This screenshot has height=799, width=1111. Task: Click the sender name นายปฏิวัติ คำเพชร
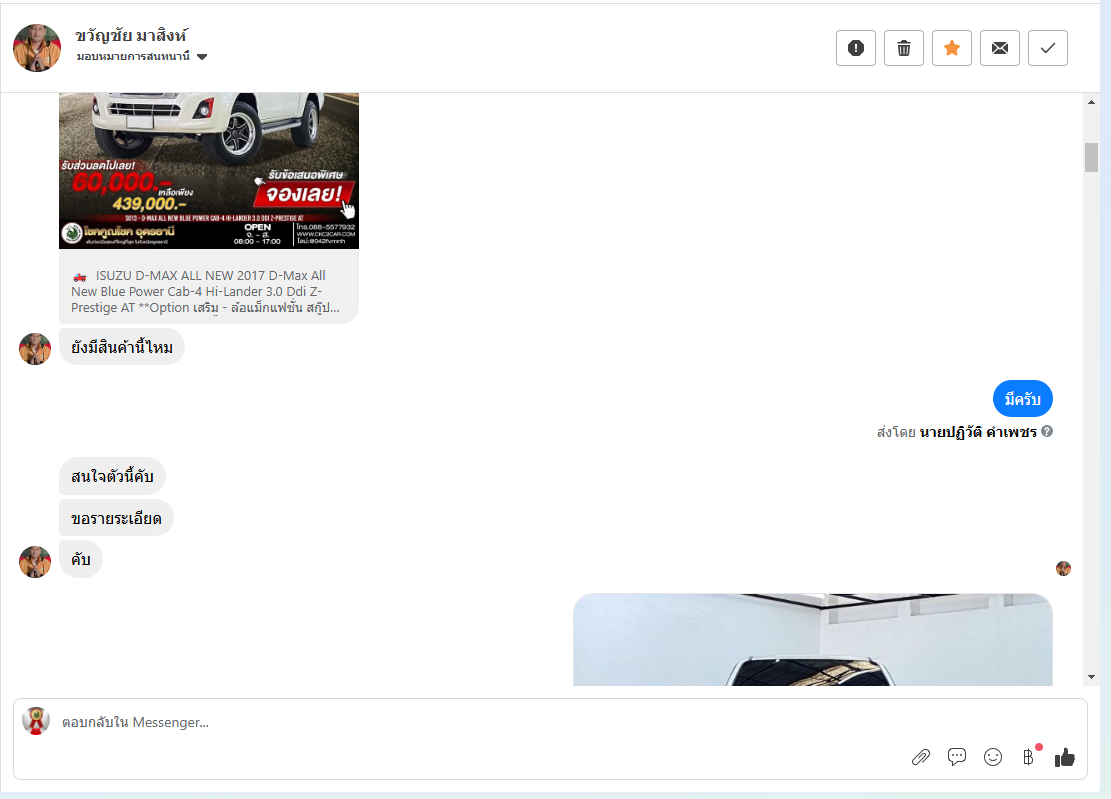[x=978, y=432]
